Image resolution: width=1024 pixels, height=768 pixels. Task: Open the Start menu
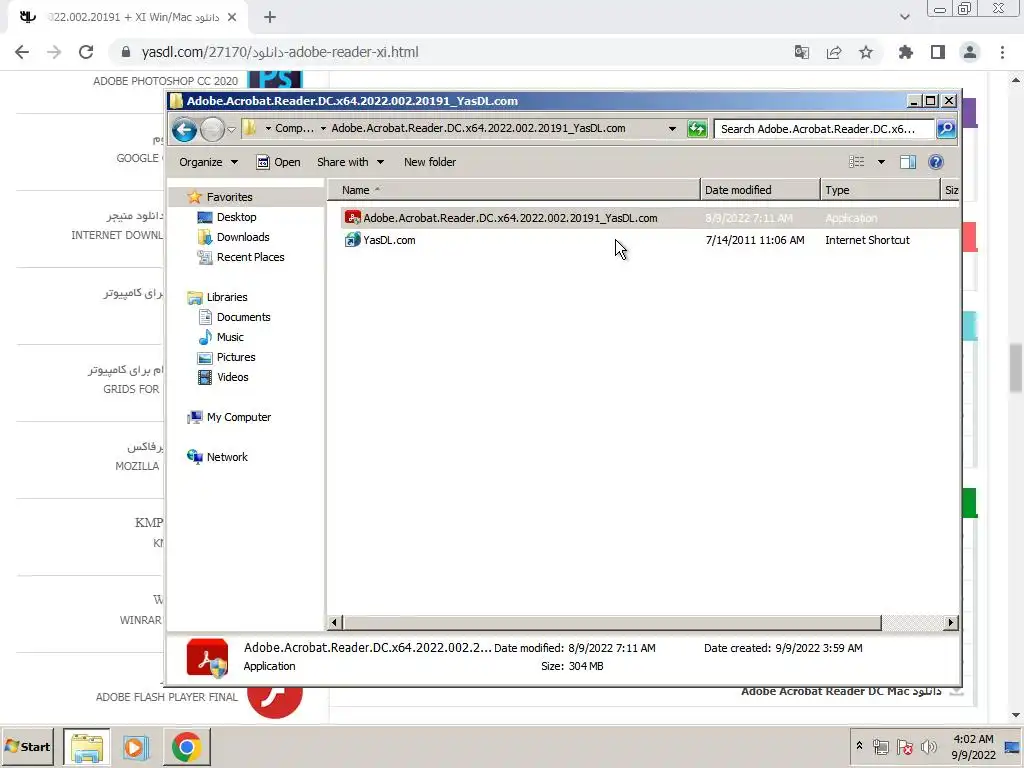coord(27,746)
